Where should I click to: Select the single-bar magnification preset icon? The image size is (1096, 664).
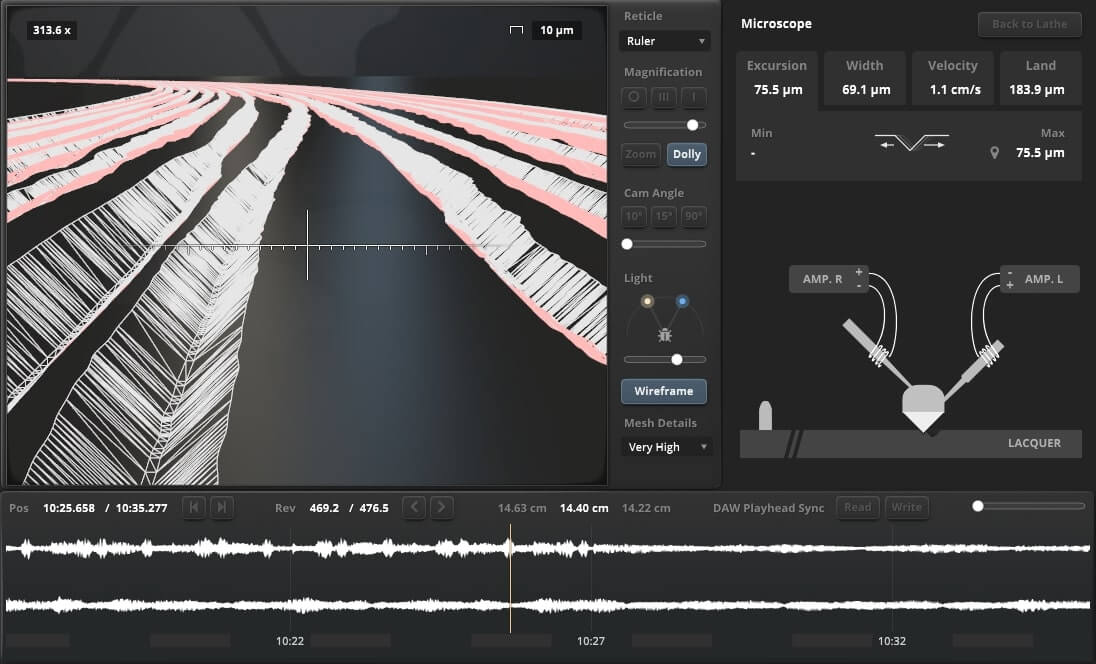coord(694,98)
